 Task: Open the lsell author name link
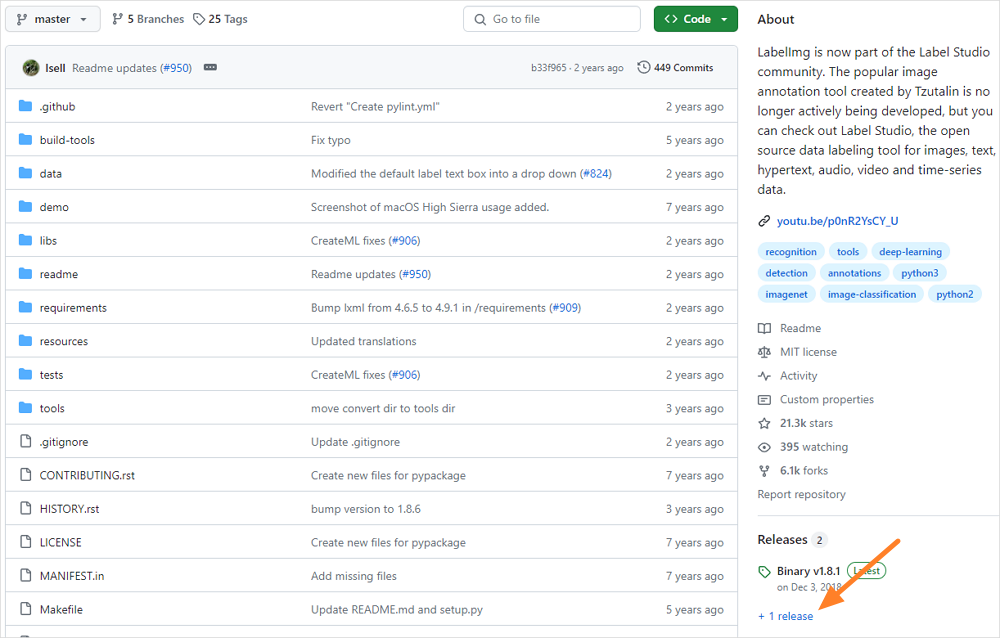[x=55, y=68]
